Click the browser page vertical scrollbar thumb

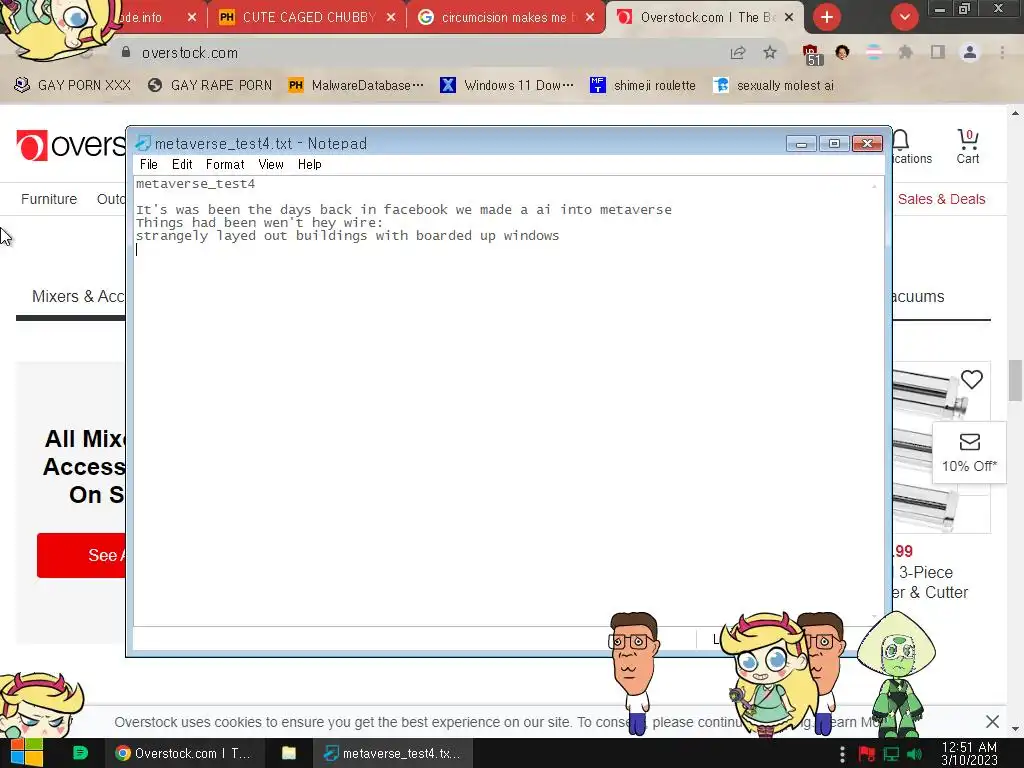click(1016, 380)
